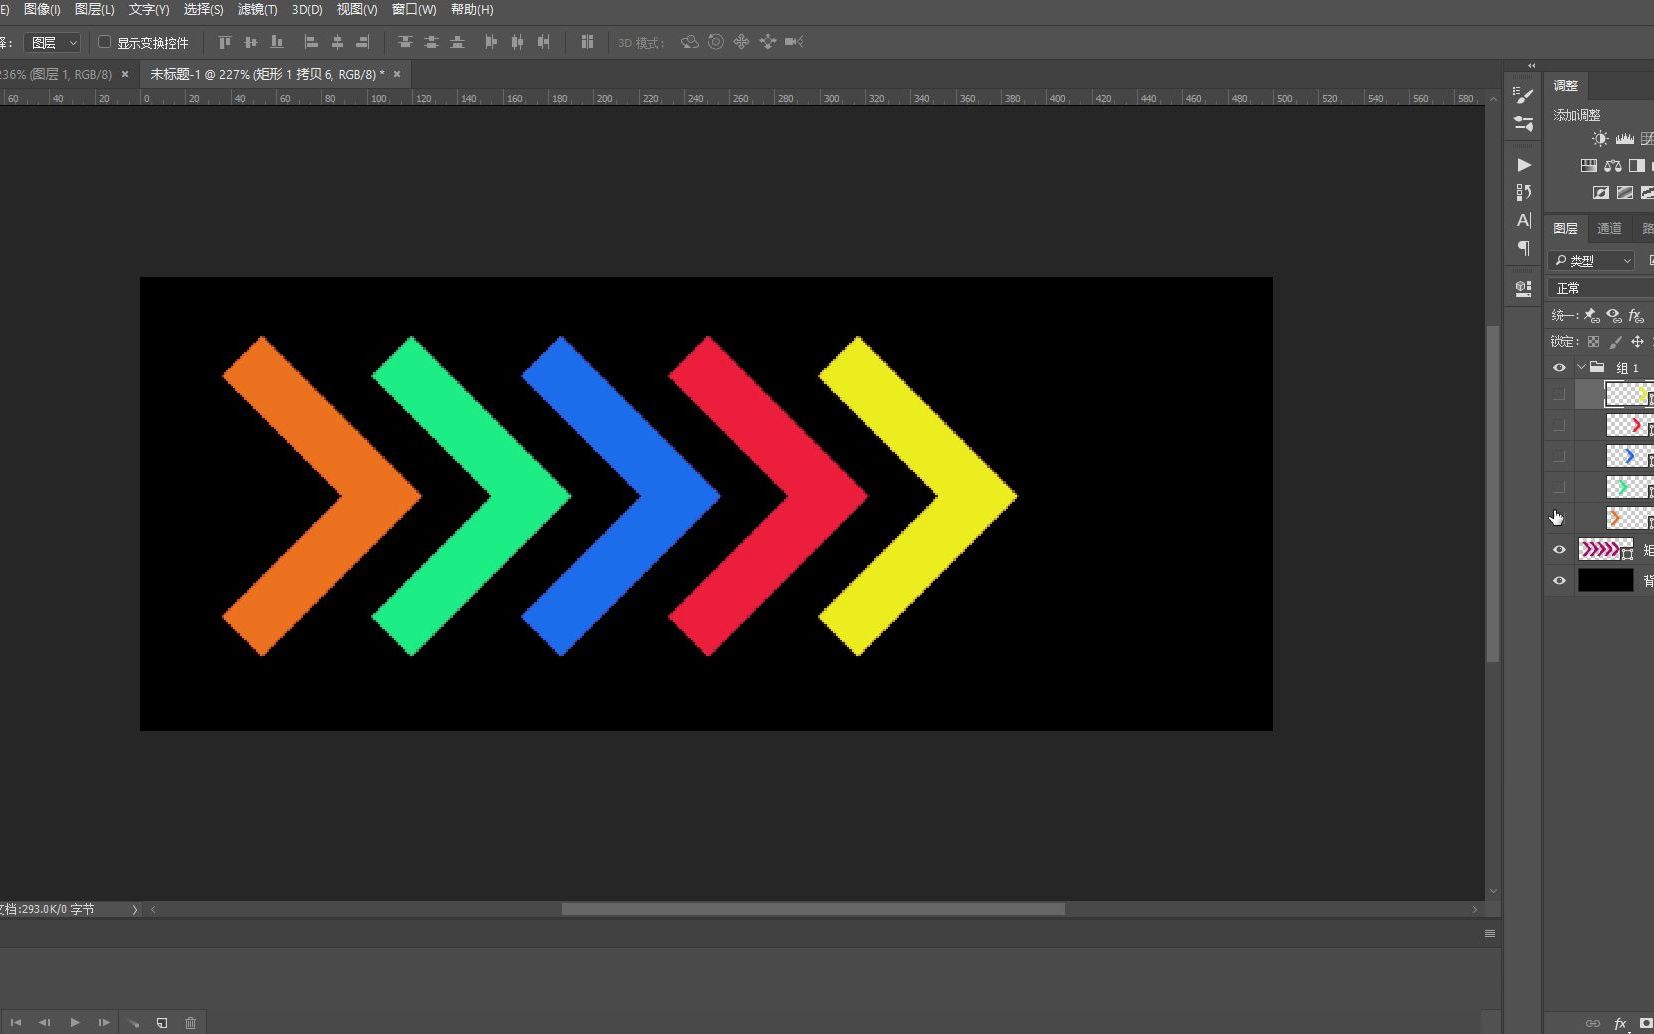Collapse the 组 1 group
Viewport: 1654px width, 1034px height.
pos(1581,367)
